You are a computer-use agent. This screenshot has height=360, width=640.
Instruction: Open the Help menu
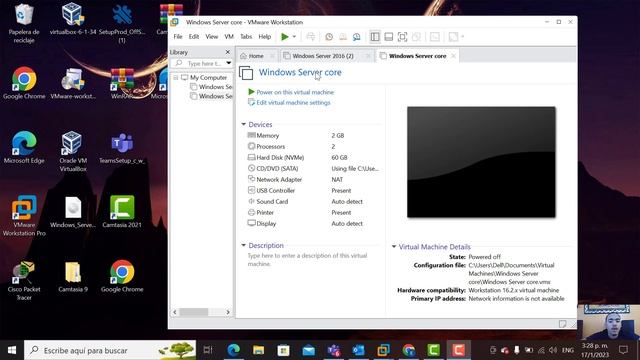(x=264, y=37)
